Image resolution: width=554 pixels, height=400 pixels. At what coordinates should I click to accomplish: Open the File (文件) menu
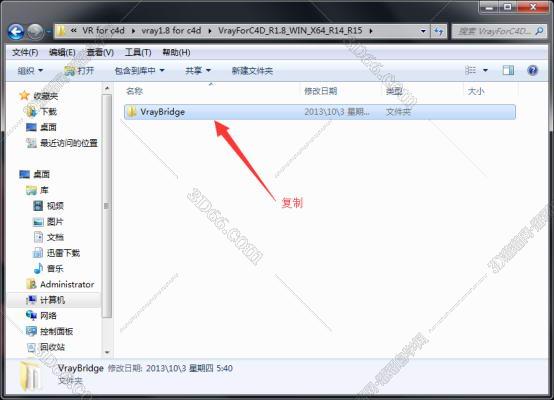[25, 53]
